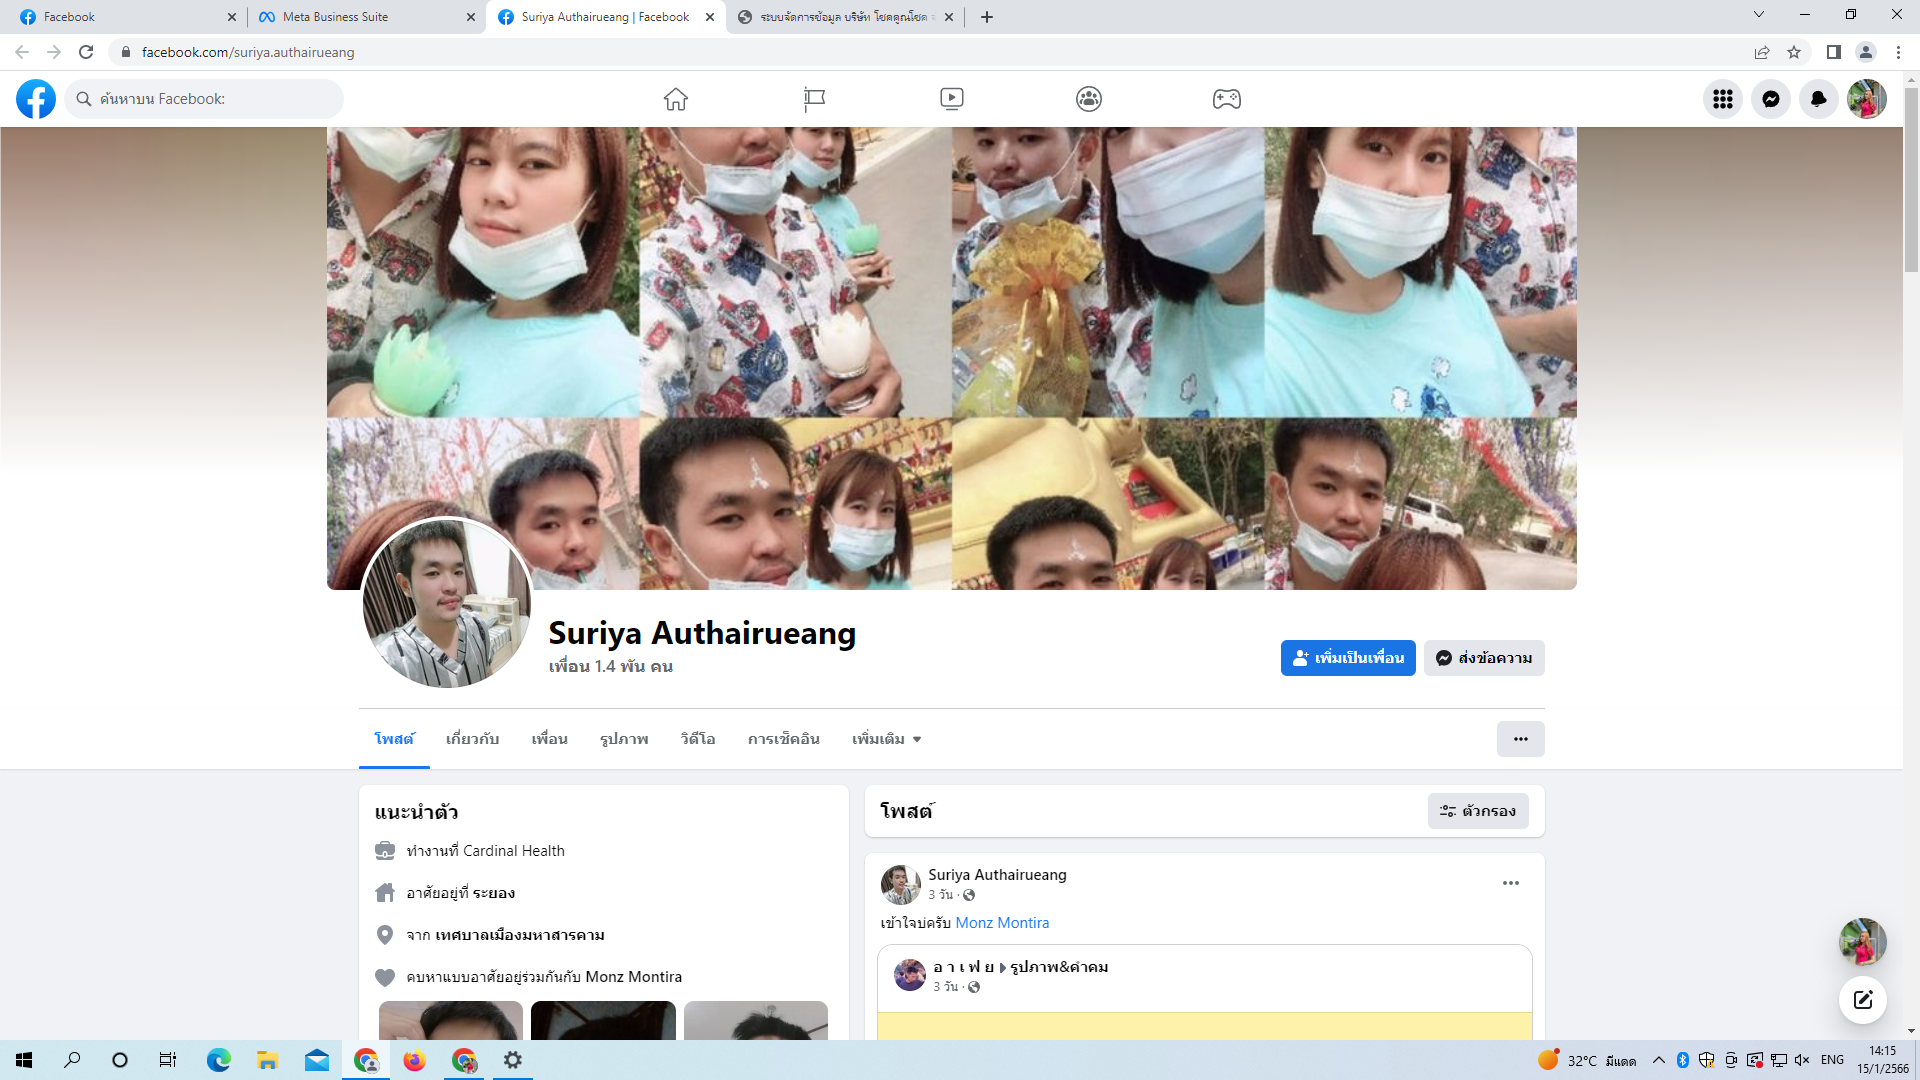Open post options three-dot menu
This screenshot has width=1920, height=1080.
(x=1510, y=883)
